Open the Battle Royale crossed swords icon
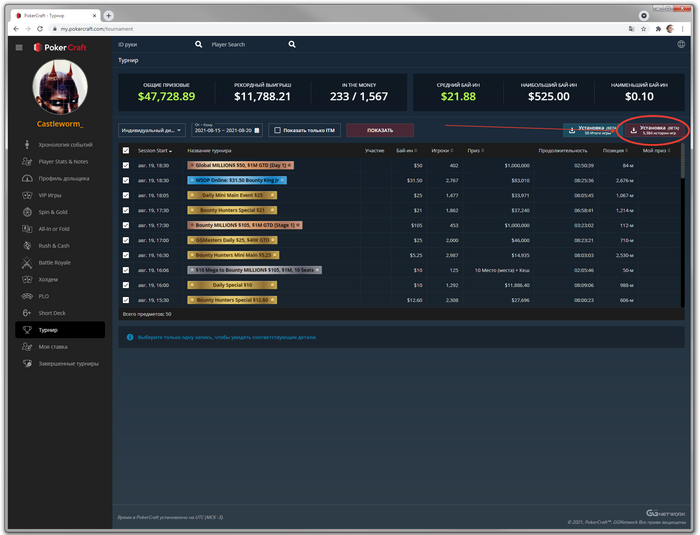The width and height of the screenshot is (700, 535). (x=27, y=263)
